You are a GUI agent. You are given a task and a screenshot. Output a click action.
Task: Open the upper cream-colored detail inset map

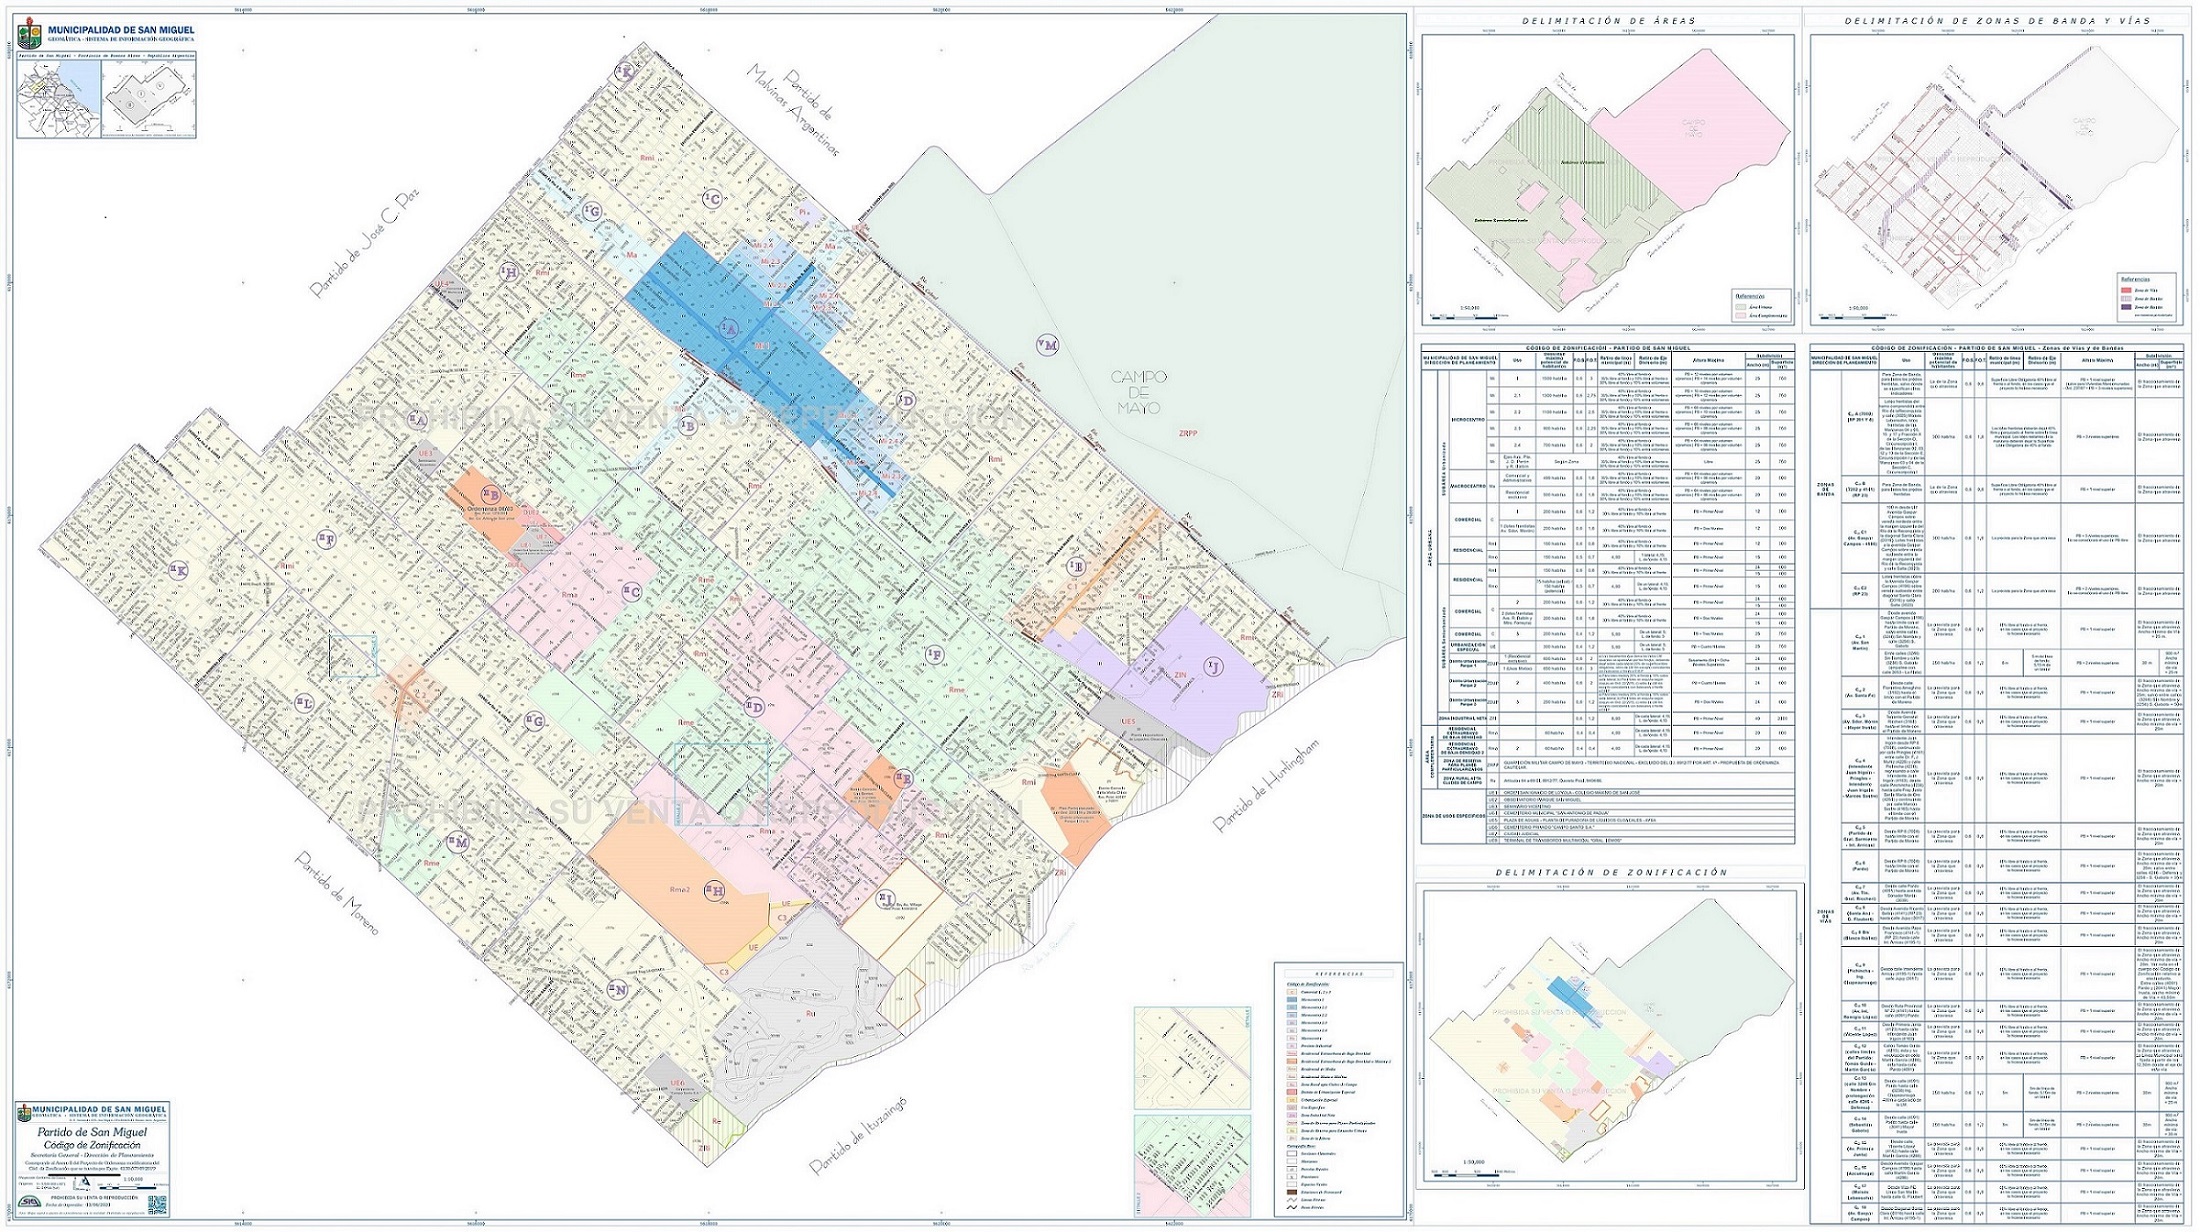pos(1192,1056)
